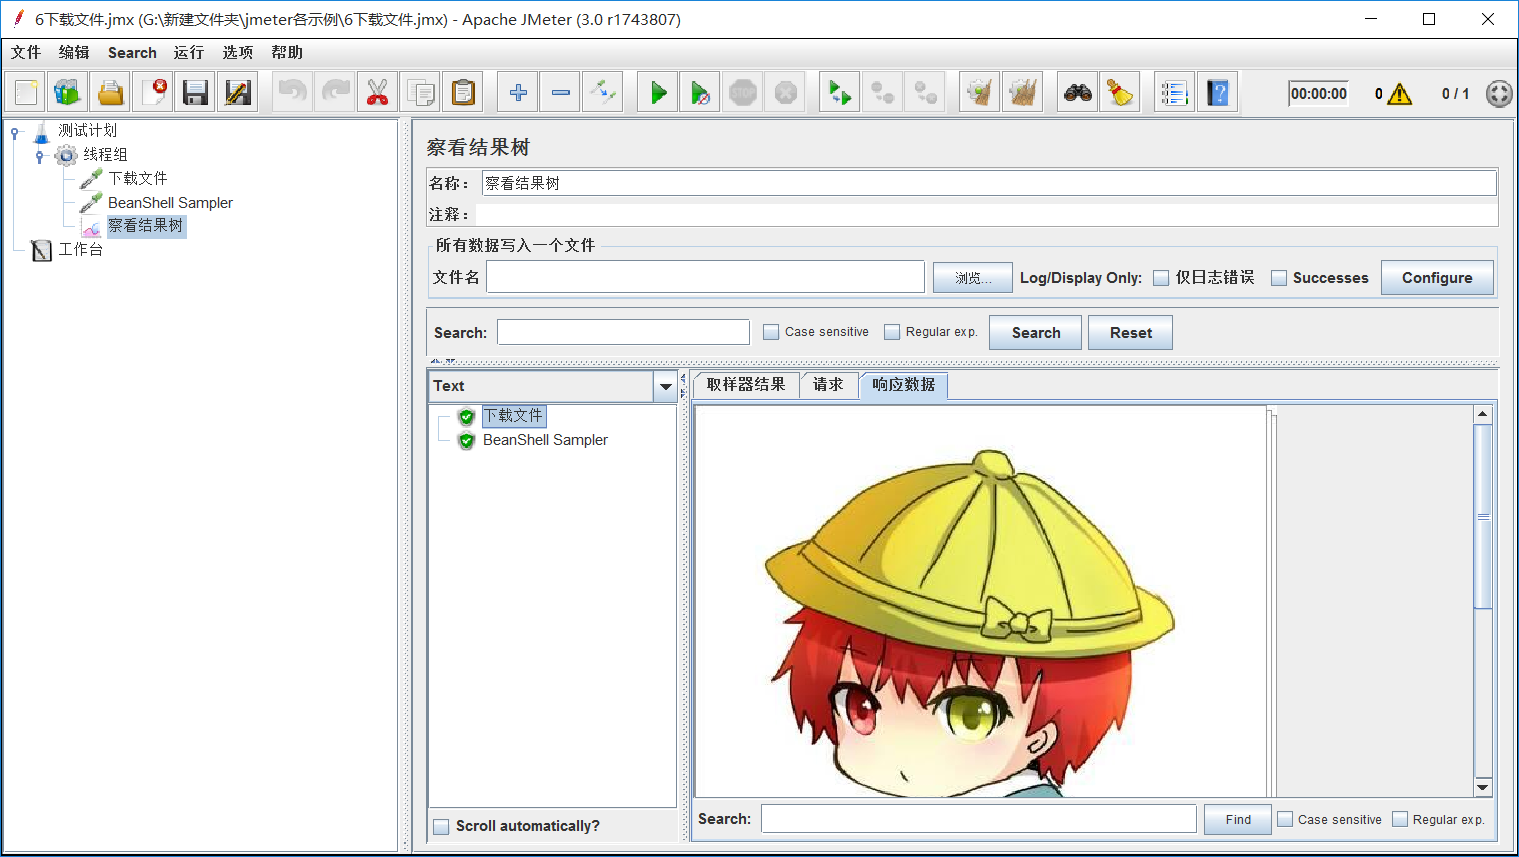Click the 名称 input field

(x=989, y=183)
